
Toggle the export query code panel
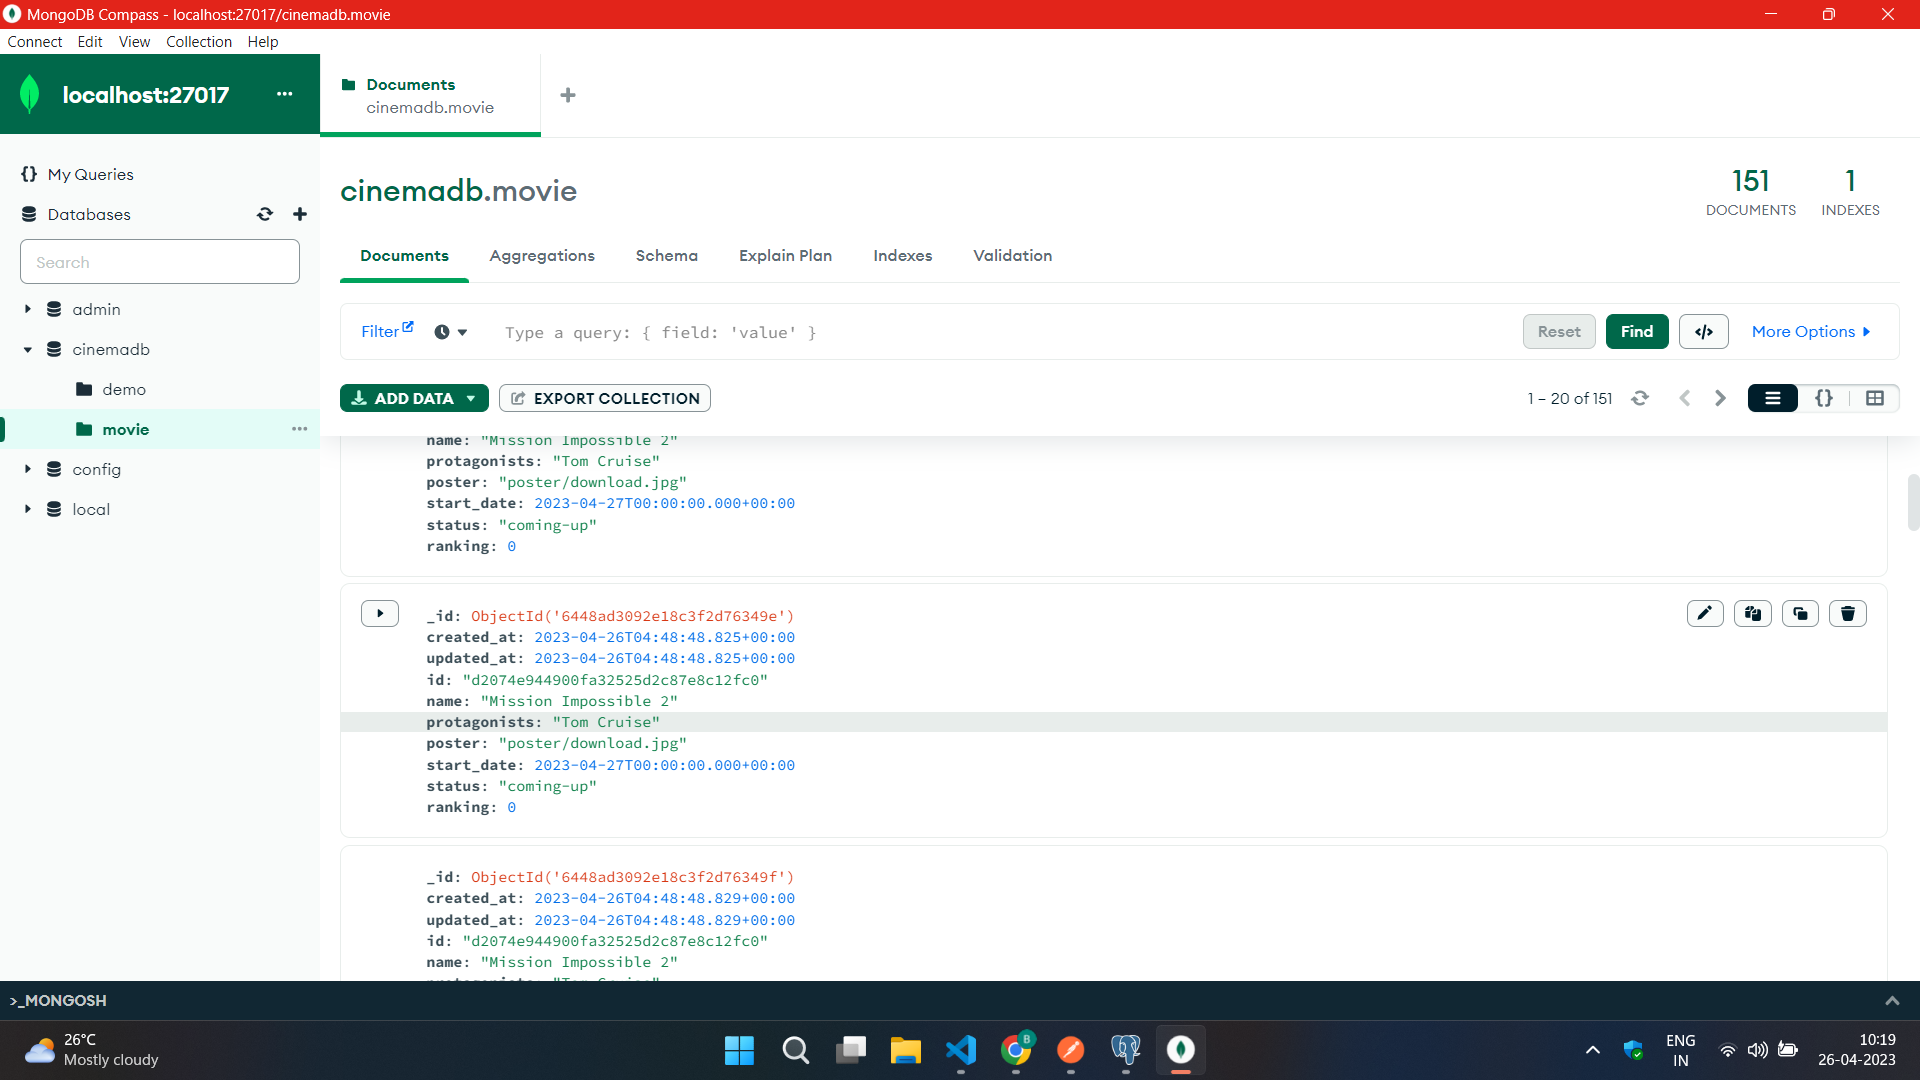pyautogui.click(x=1703, y=331)
